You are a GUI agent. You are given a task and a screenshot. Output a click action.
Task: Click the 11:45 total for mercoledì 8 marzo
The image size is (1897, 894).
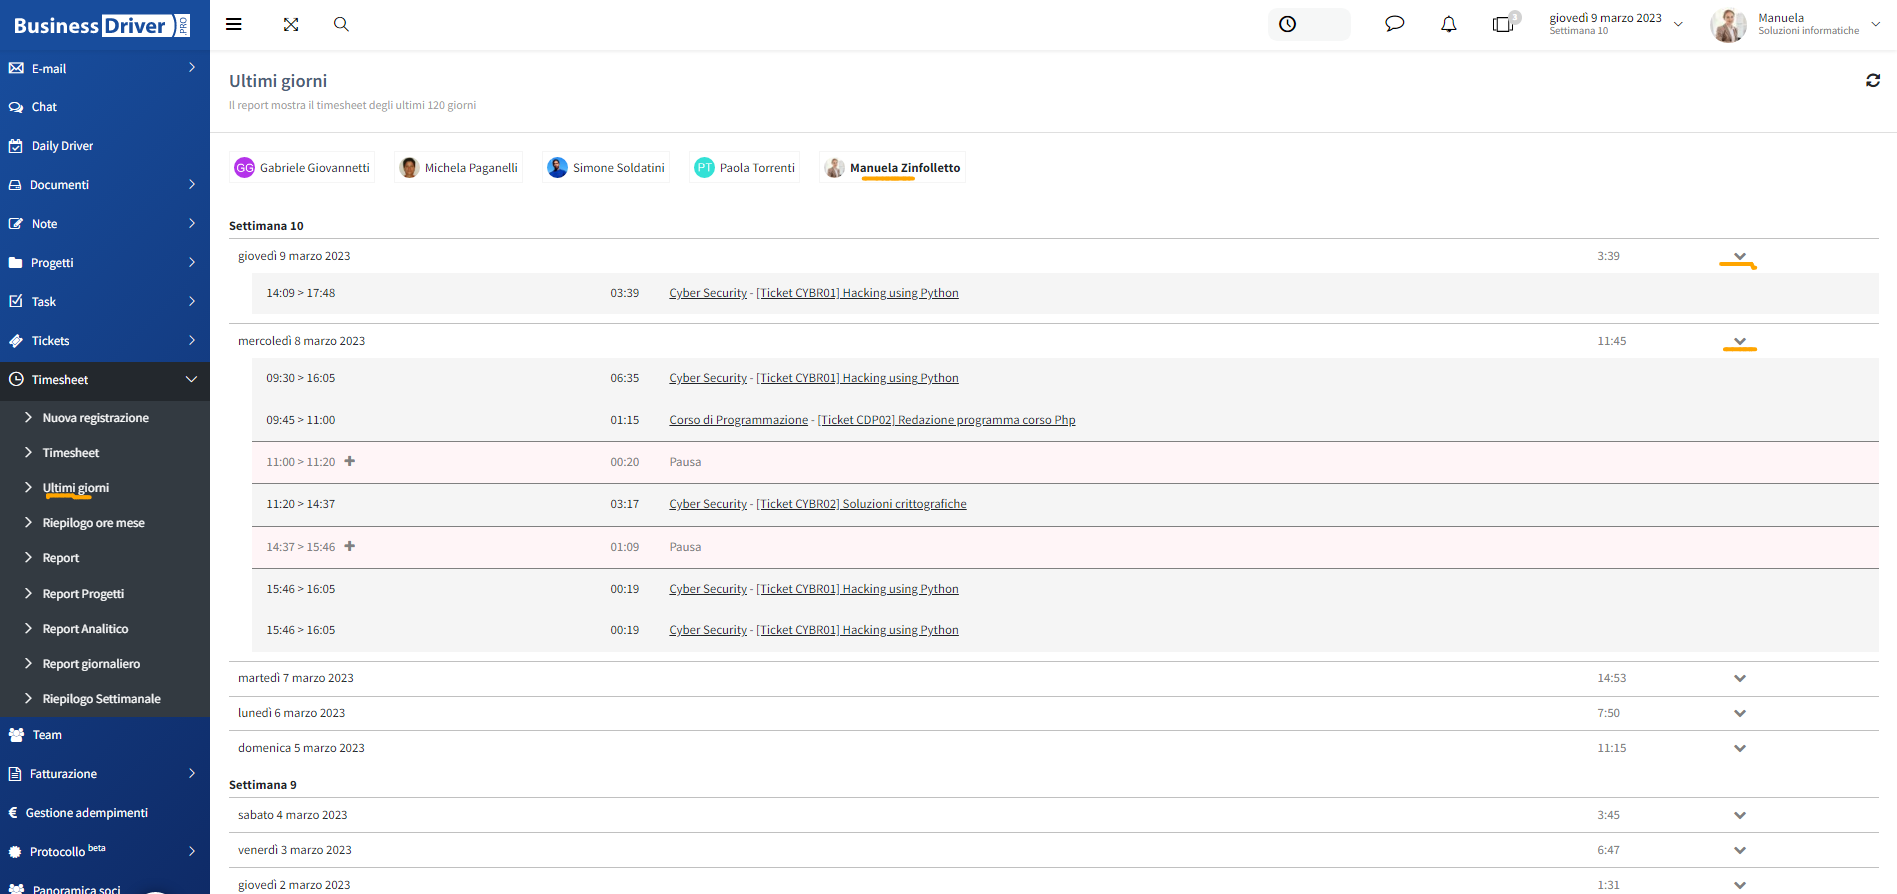[1612, 341]
